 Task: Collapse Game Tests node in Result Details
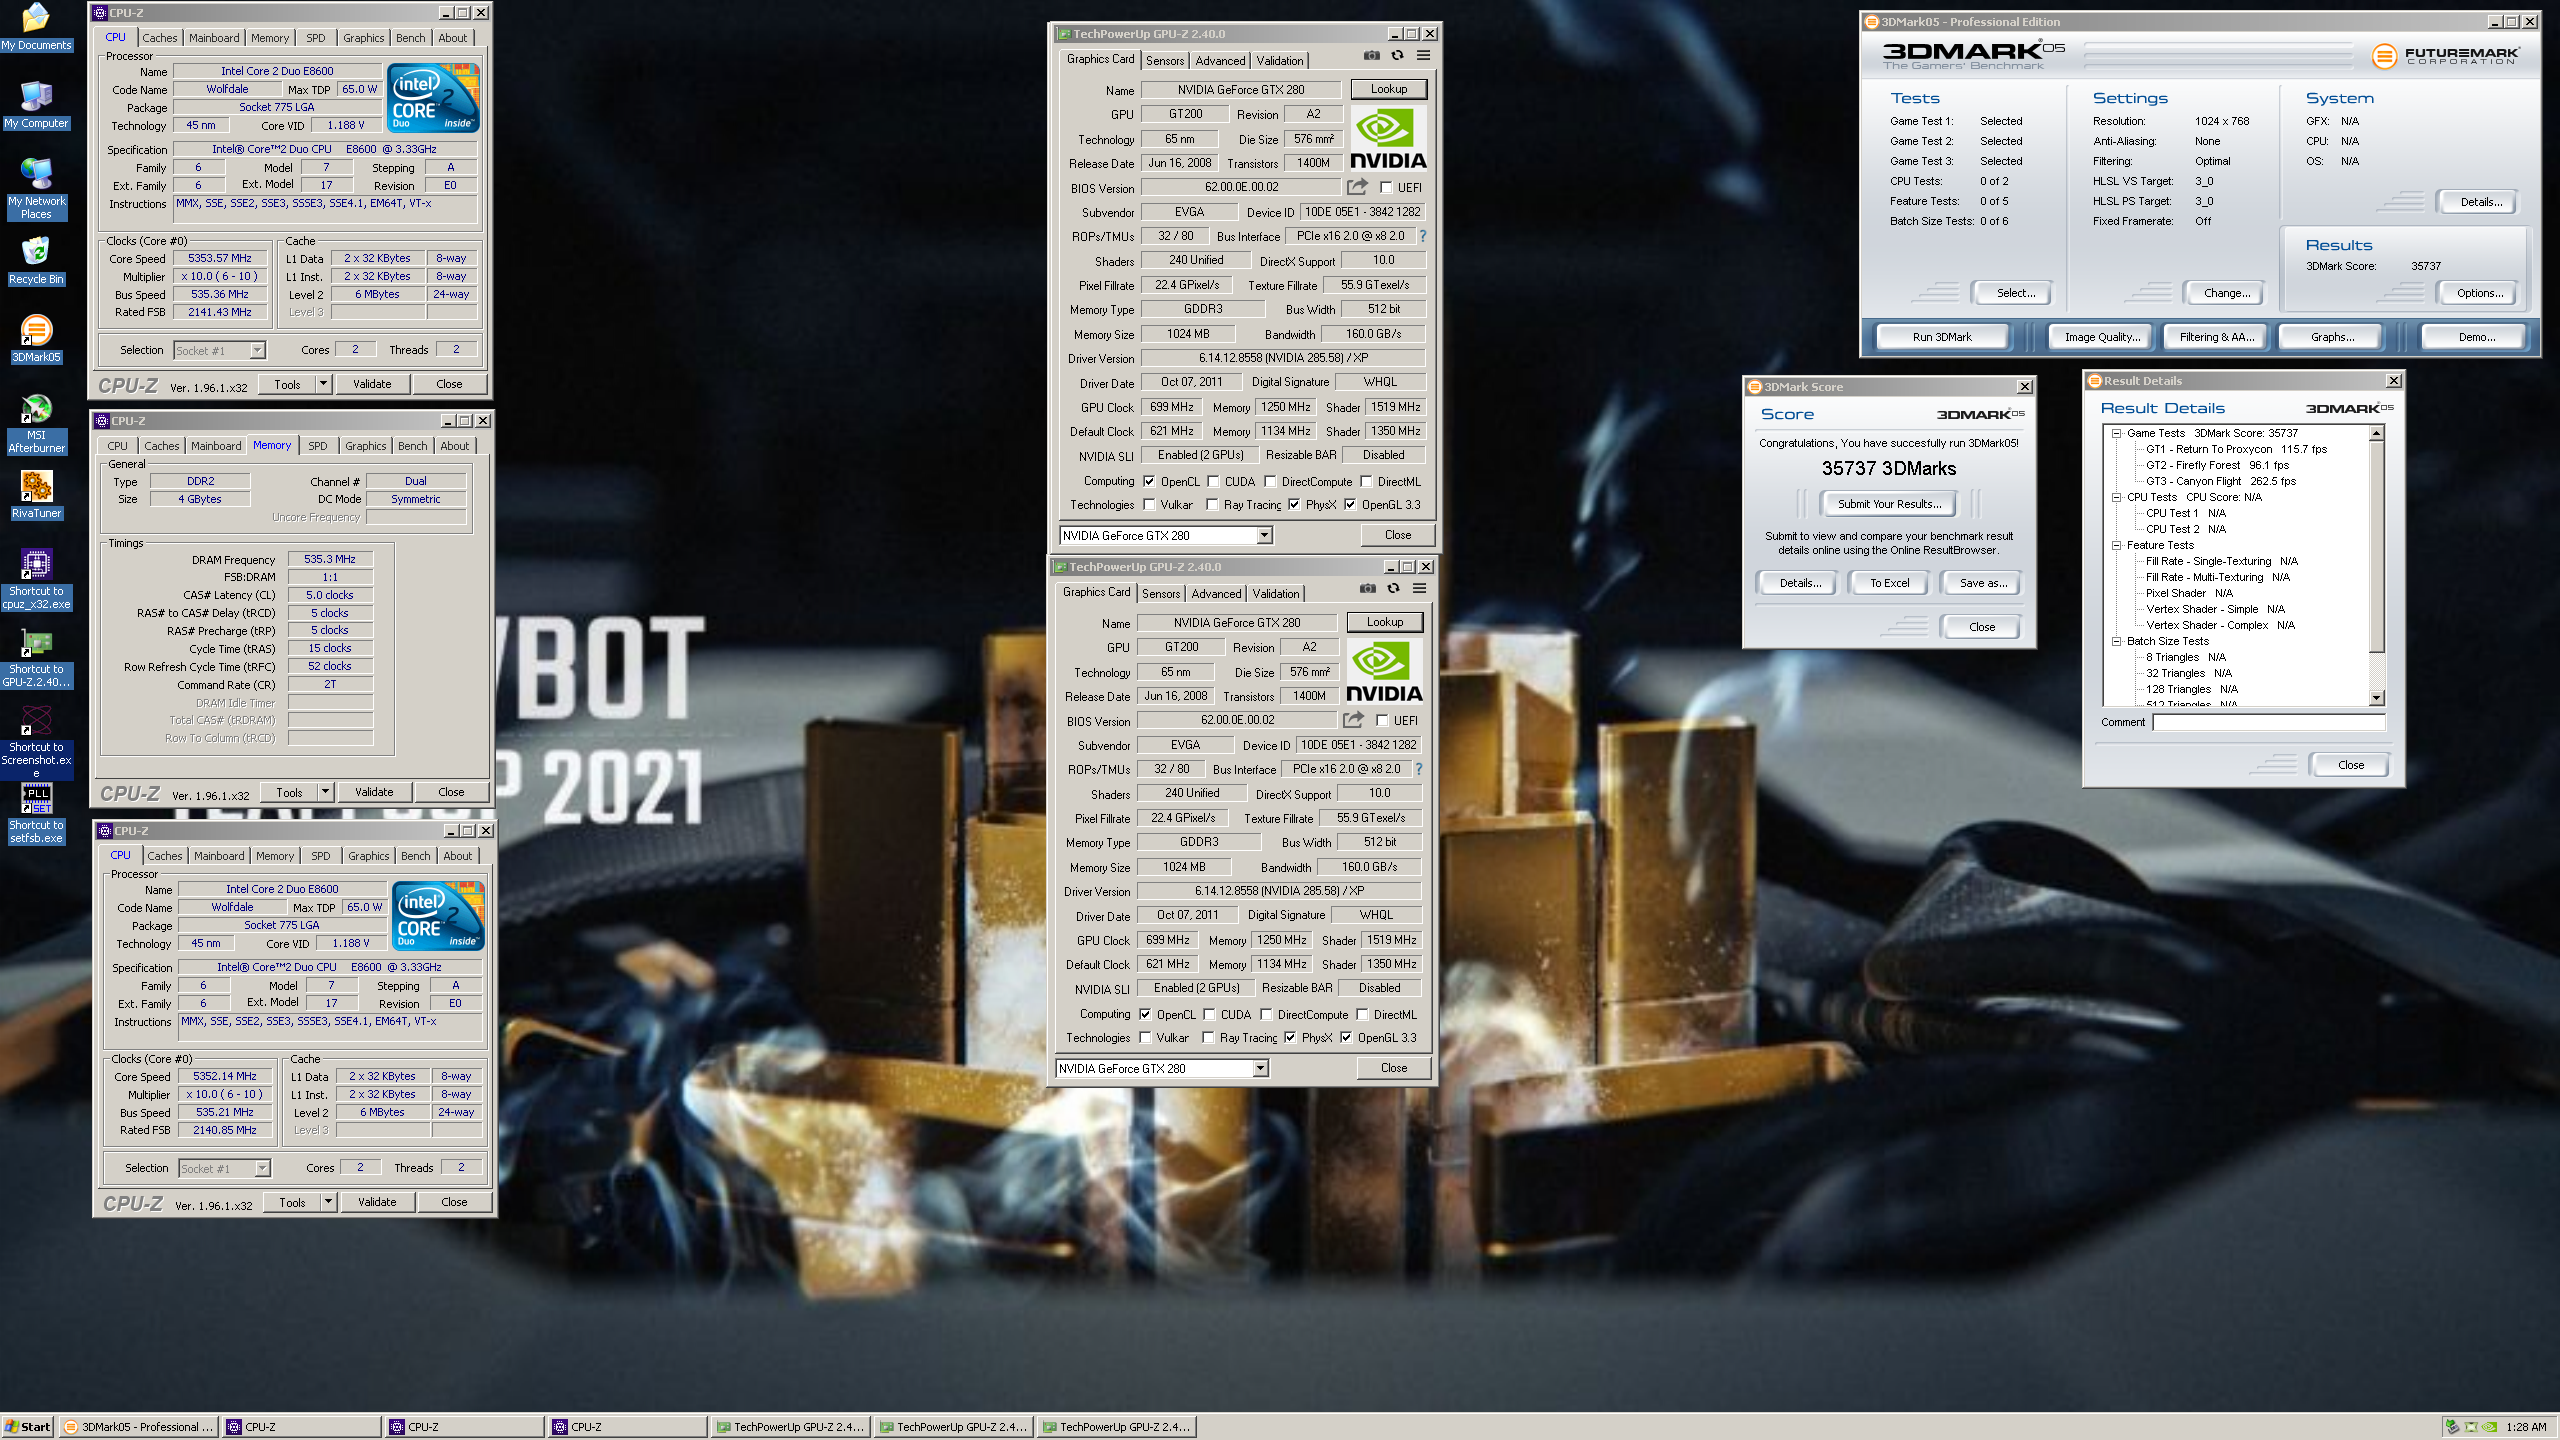[x=2117, y=433]
